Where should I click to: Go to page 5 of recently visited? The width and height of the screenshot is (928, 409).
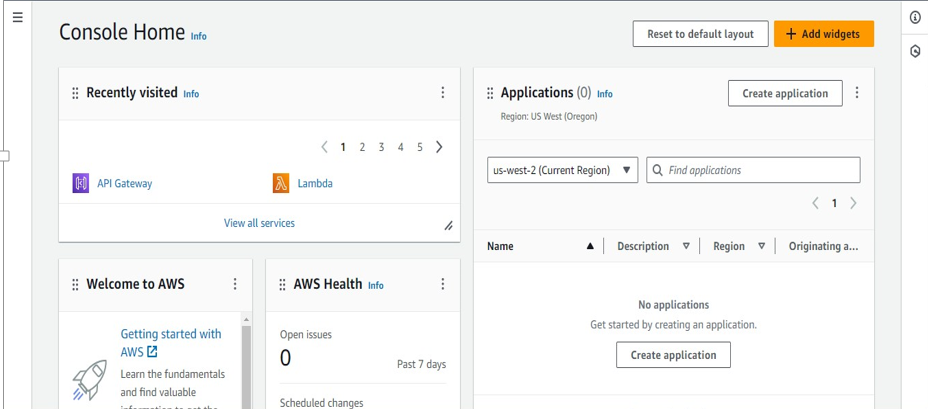tap(420, 147)
